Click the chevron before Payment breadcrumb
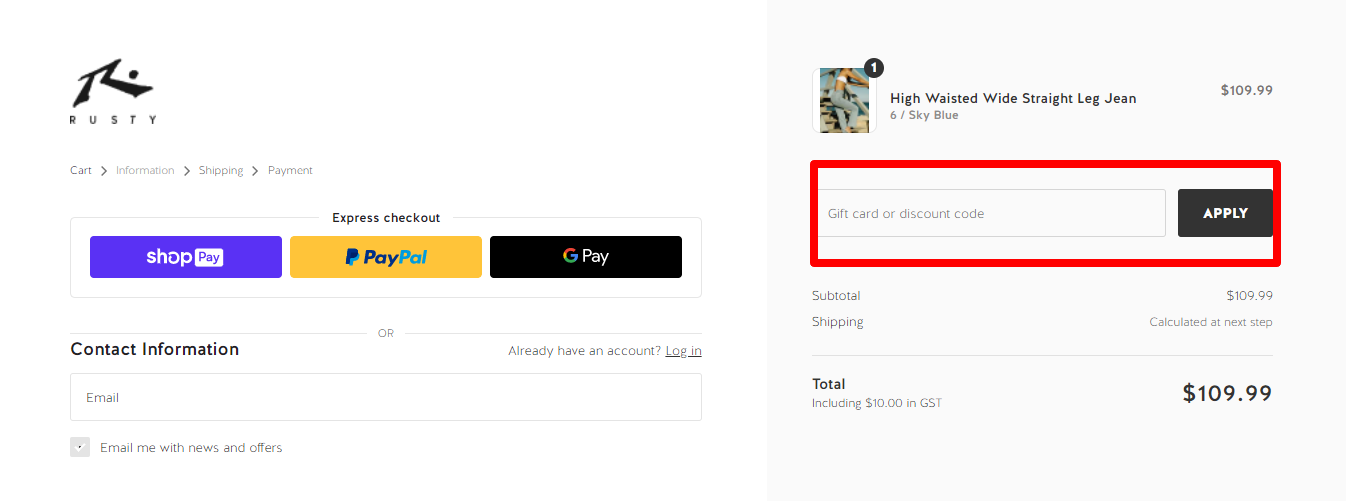This screenshot has height=501, width=1346. click(256, 171)
